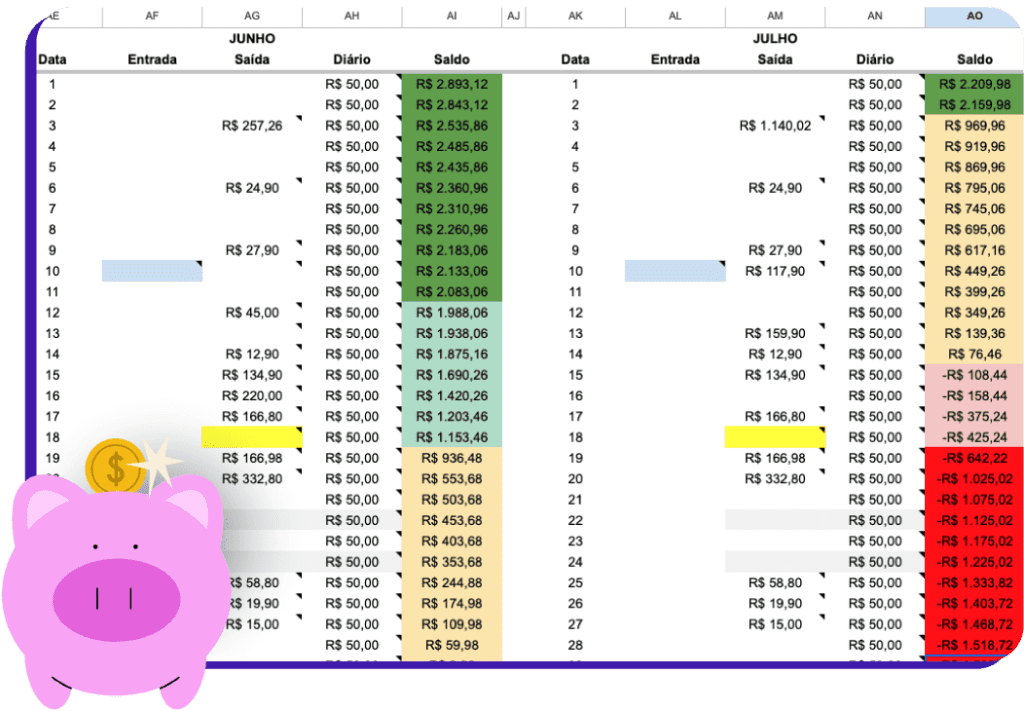Select the R$ 220,00 Saída cell
Viewport: 1024px width, 711px height.
[252, 396]
